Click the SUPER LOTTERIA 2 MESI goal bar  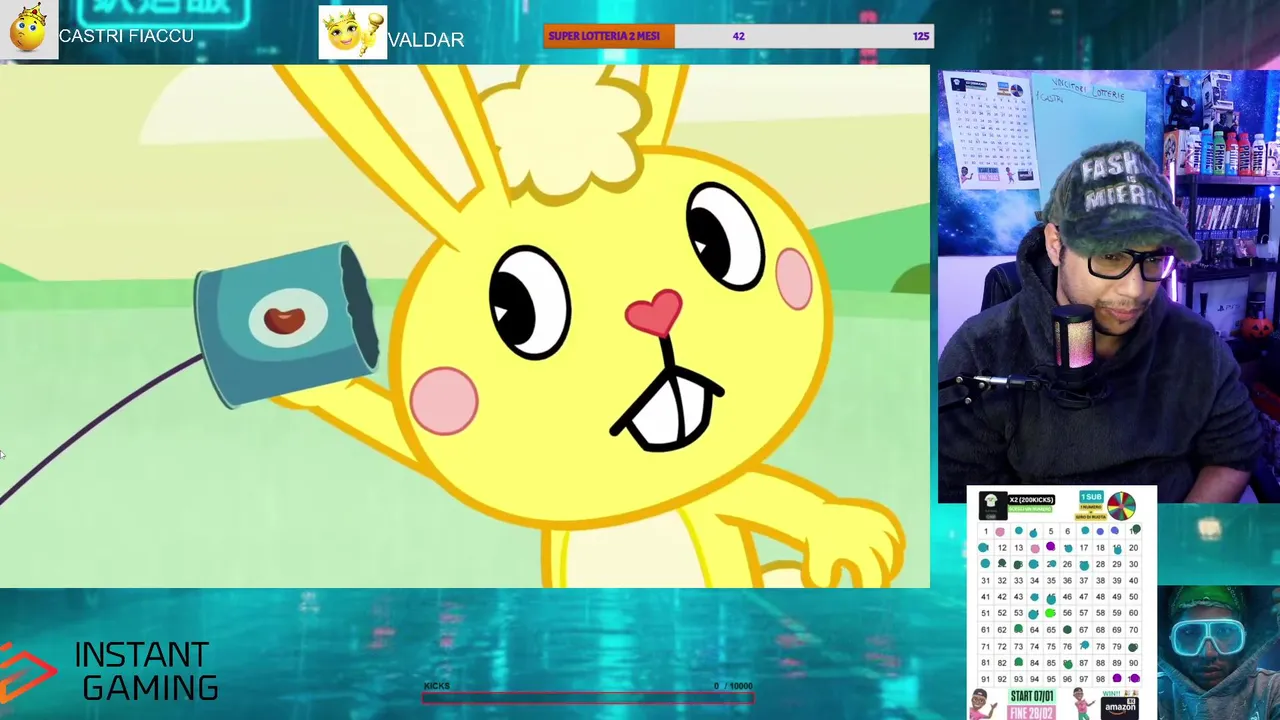pos(739,36)
